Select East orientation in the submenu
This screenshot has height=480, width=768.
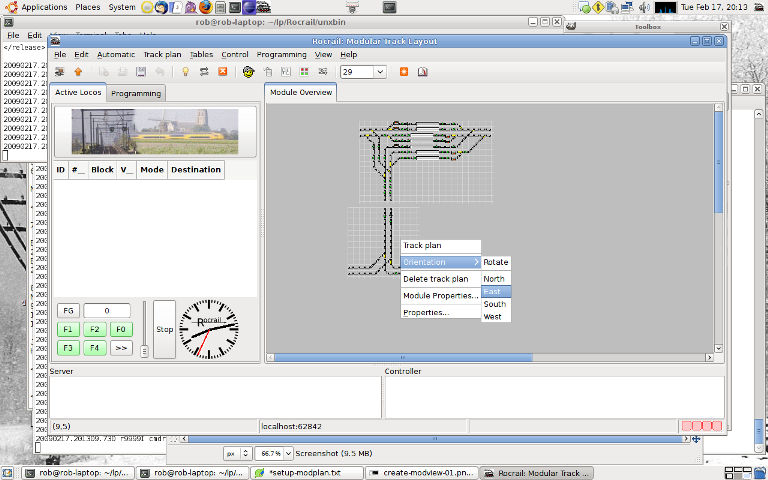click(495, 292)
